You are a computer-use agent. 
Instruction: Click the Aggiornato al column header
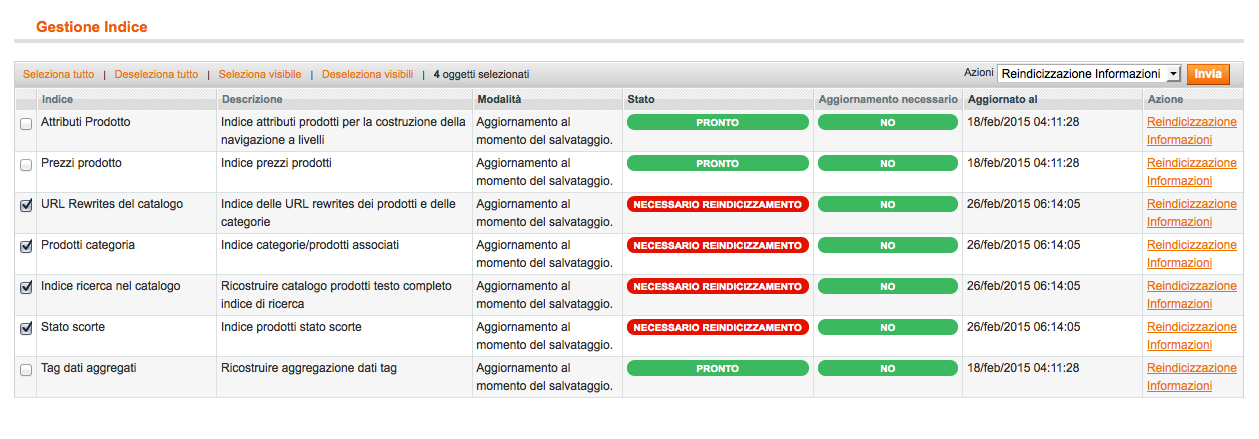tap(1003, 100)
